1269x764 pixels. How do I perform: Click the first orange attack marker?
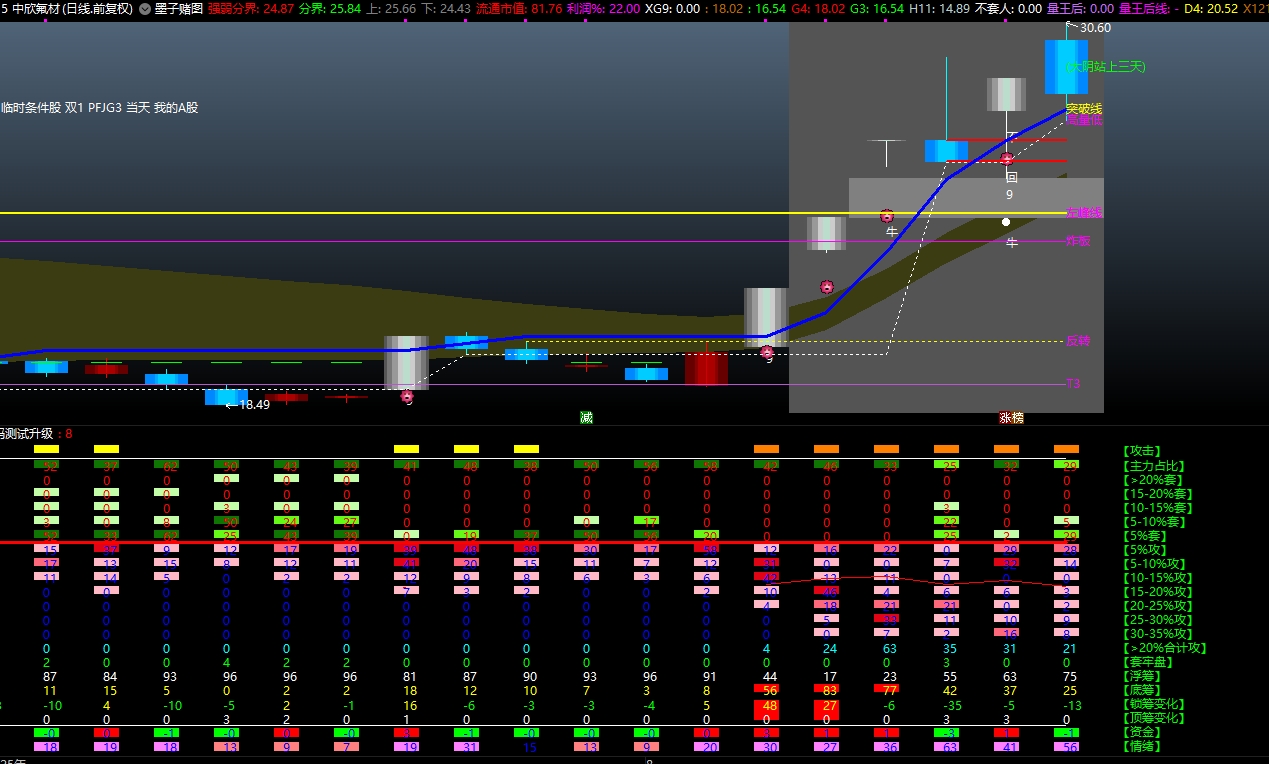click(766, 449)
